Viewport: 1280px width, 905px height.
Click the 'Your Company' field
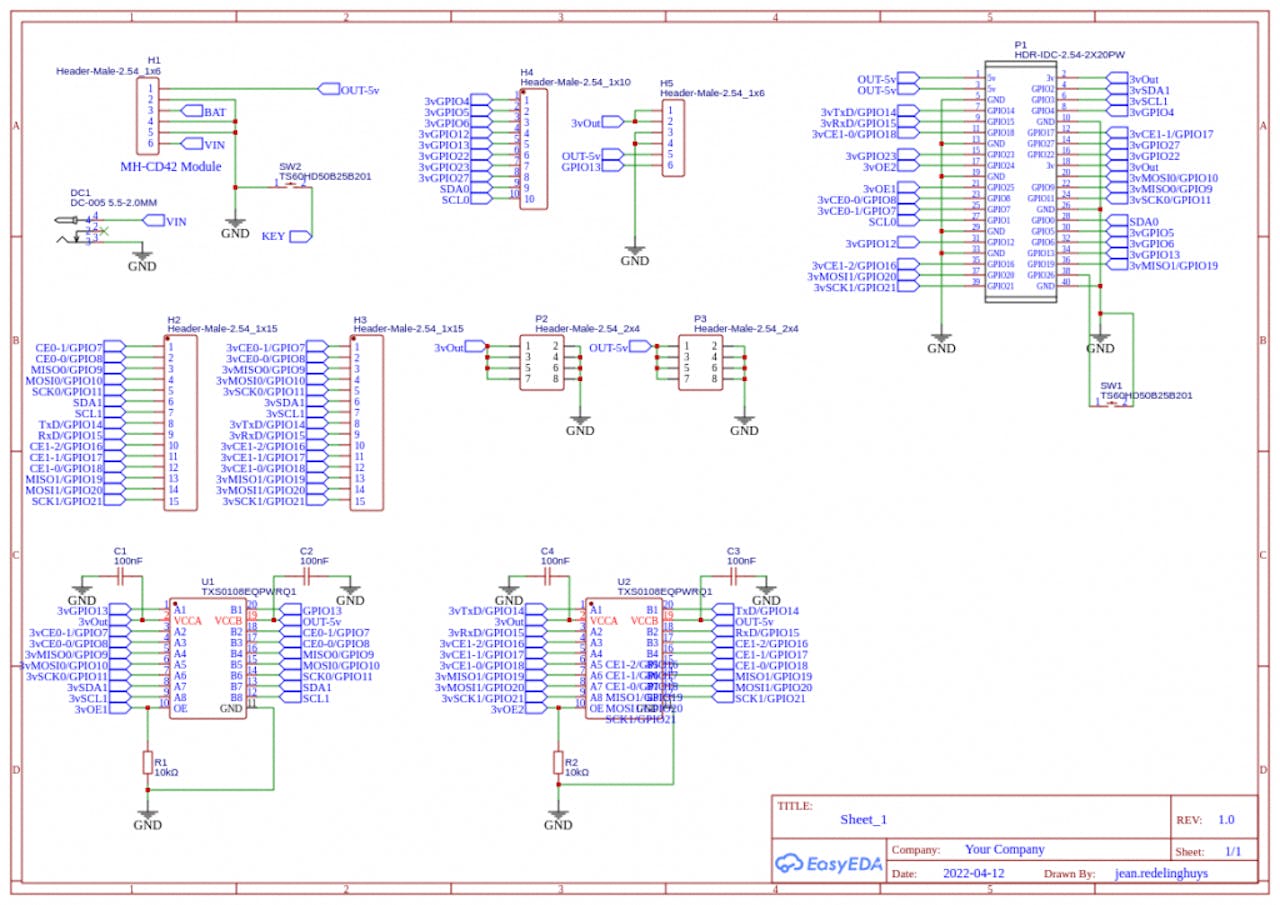click(x=1004, y=849)
